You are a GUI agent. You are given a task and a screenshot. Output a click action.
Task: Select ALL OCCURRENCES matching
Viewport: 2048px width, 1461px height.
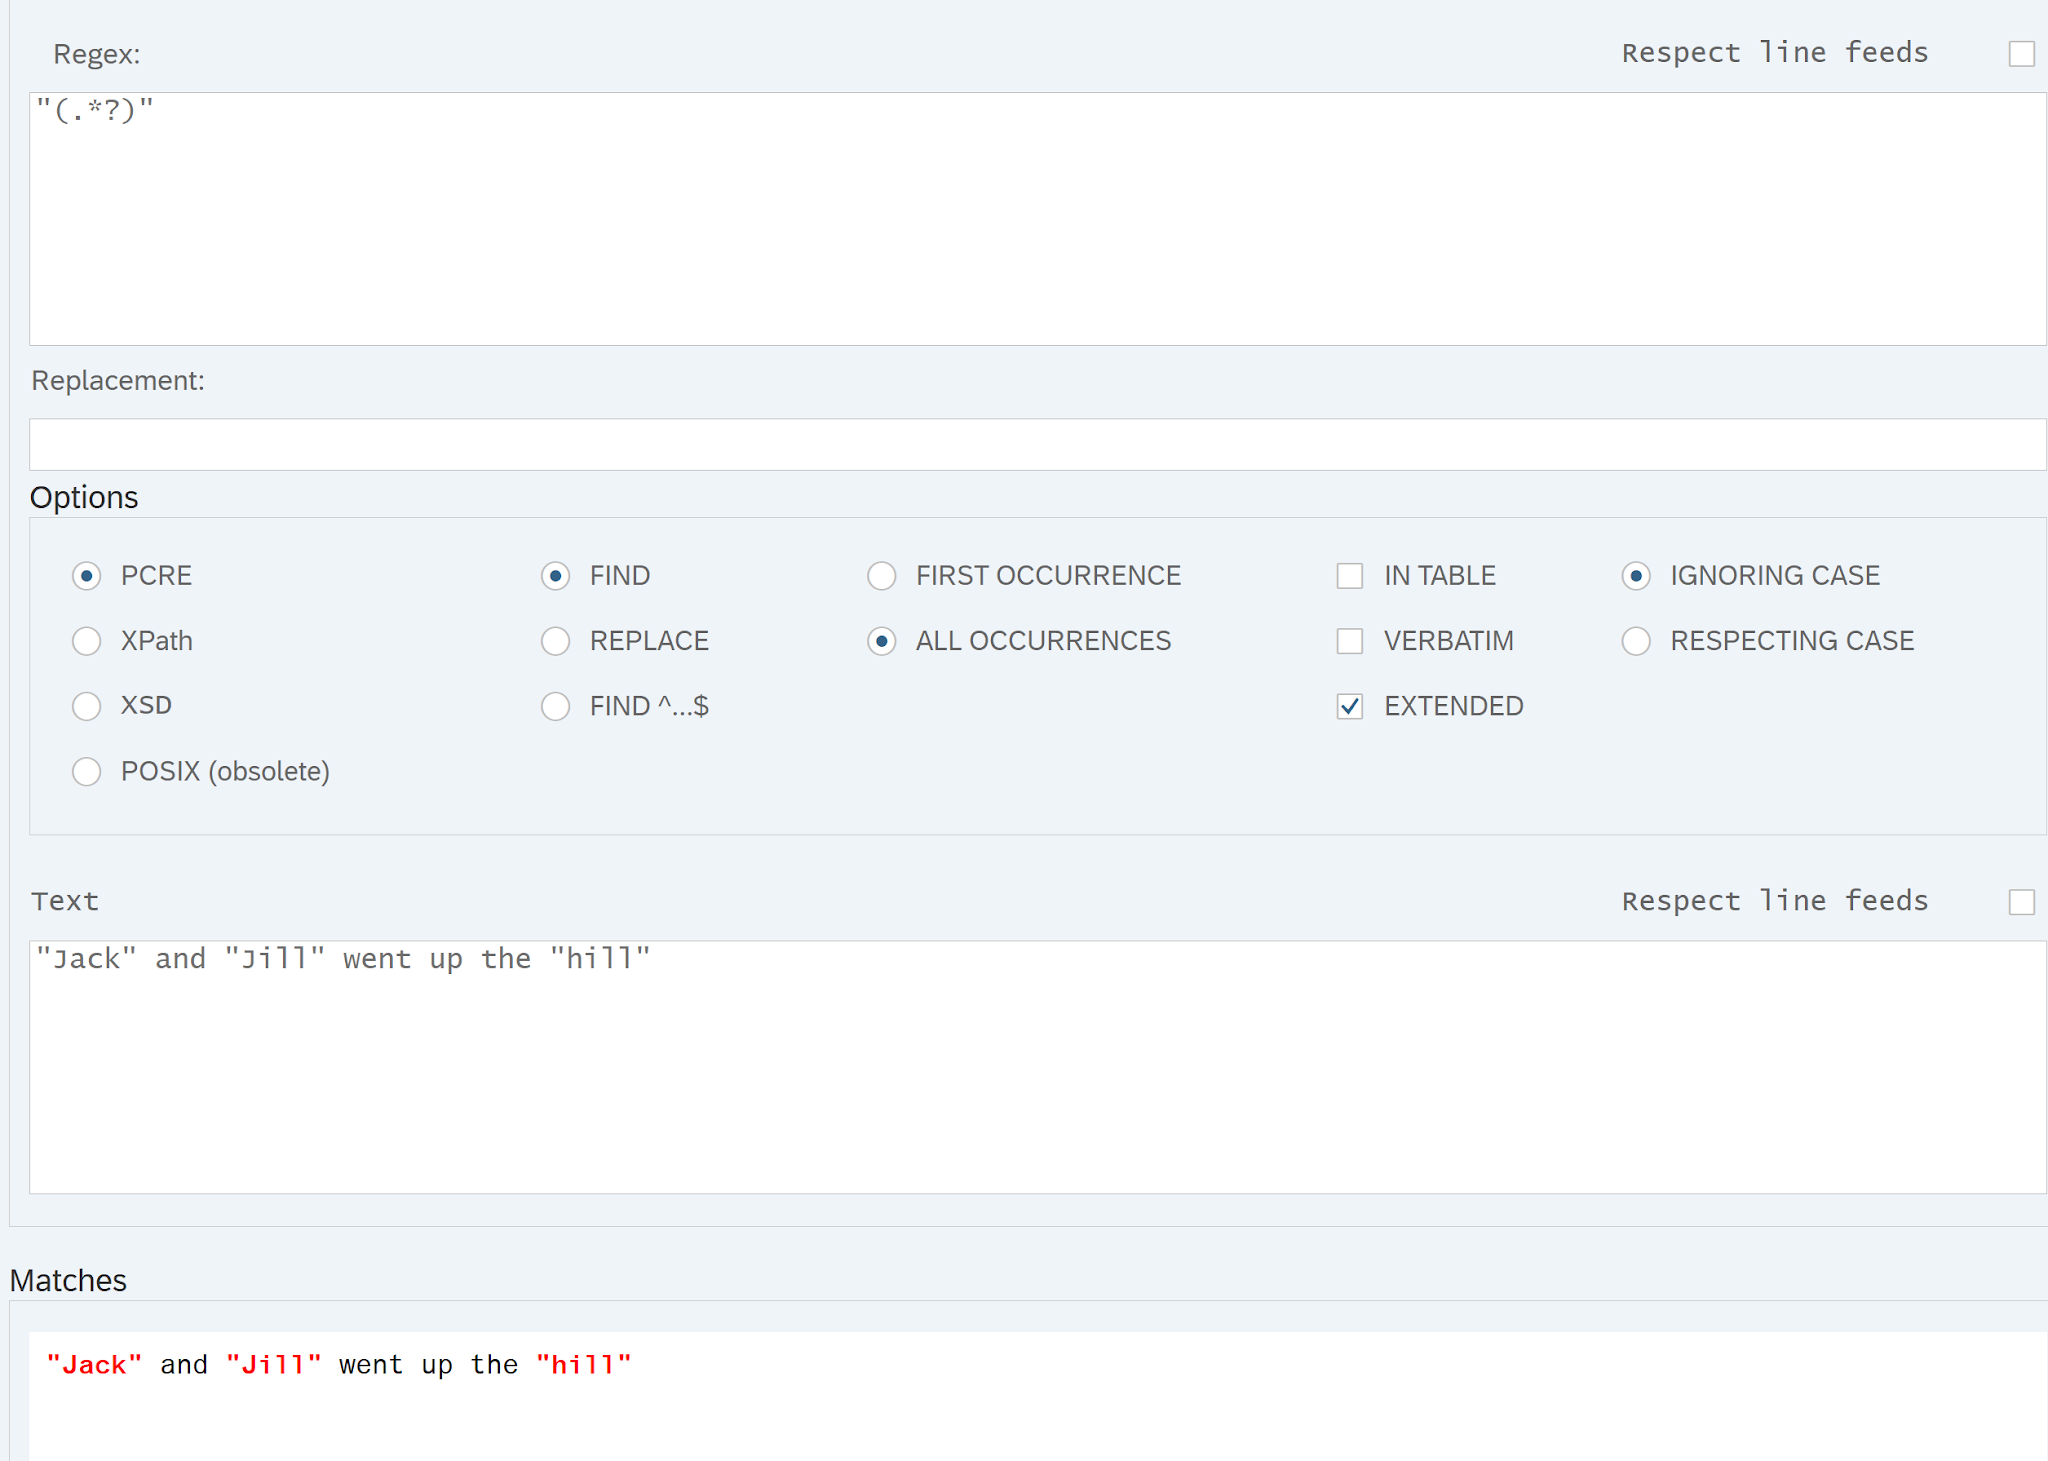pyautogui.click(x=882, y=642)
